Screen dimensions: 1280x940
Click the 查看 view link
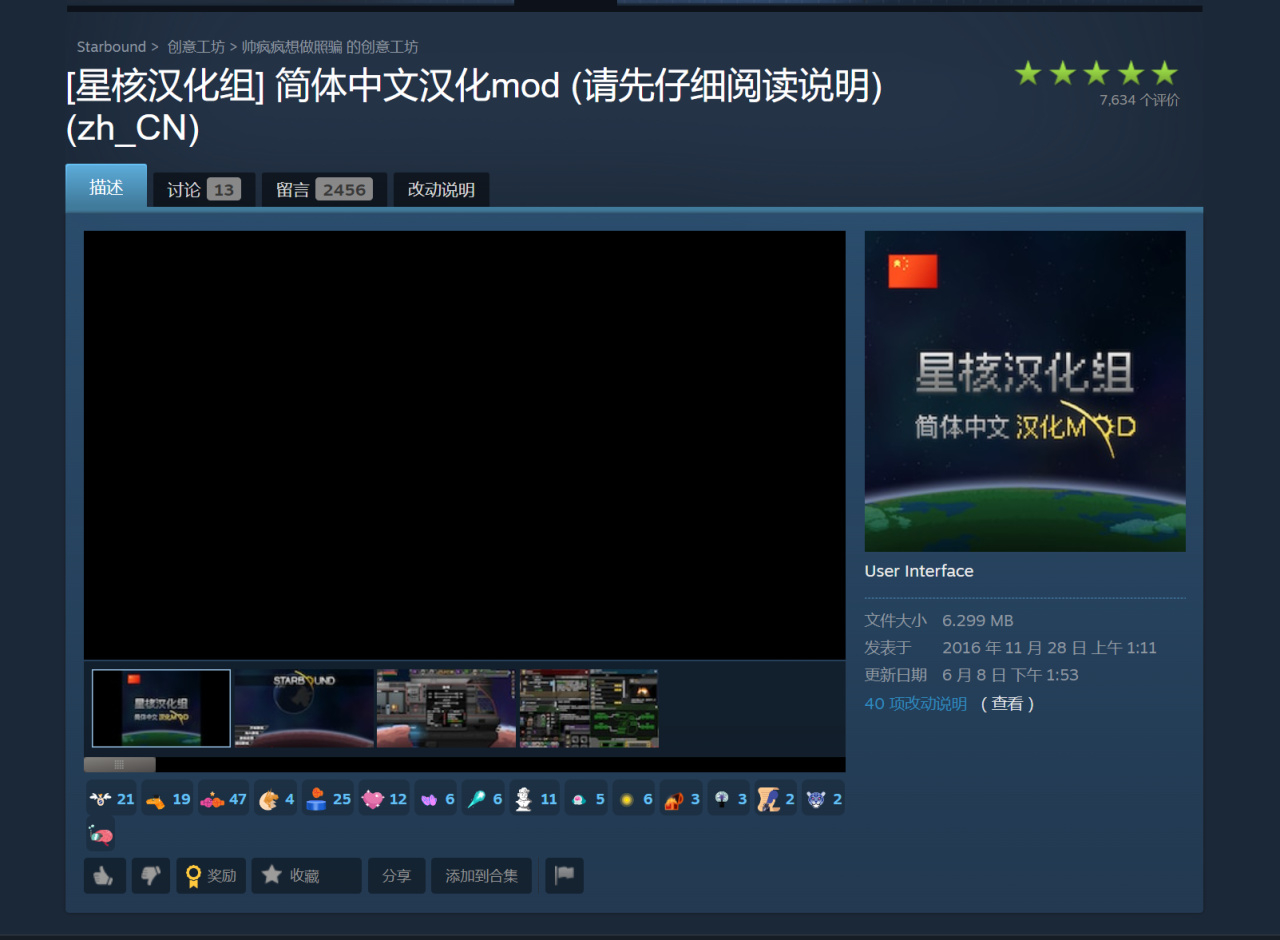point(1007,704)
